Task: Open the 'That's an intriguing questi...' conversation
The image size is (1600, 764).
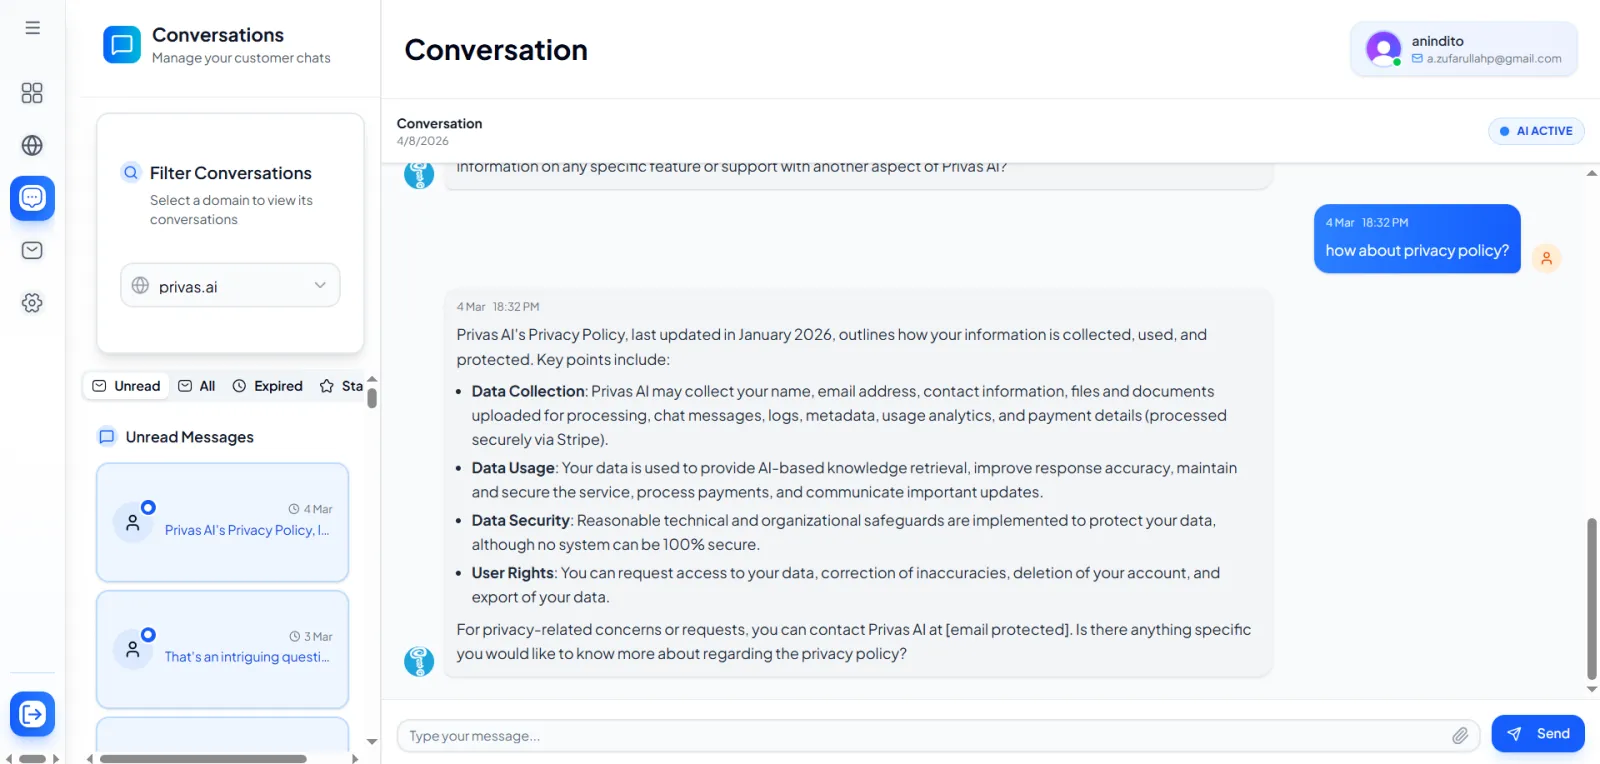Action: coord(222,649)
